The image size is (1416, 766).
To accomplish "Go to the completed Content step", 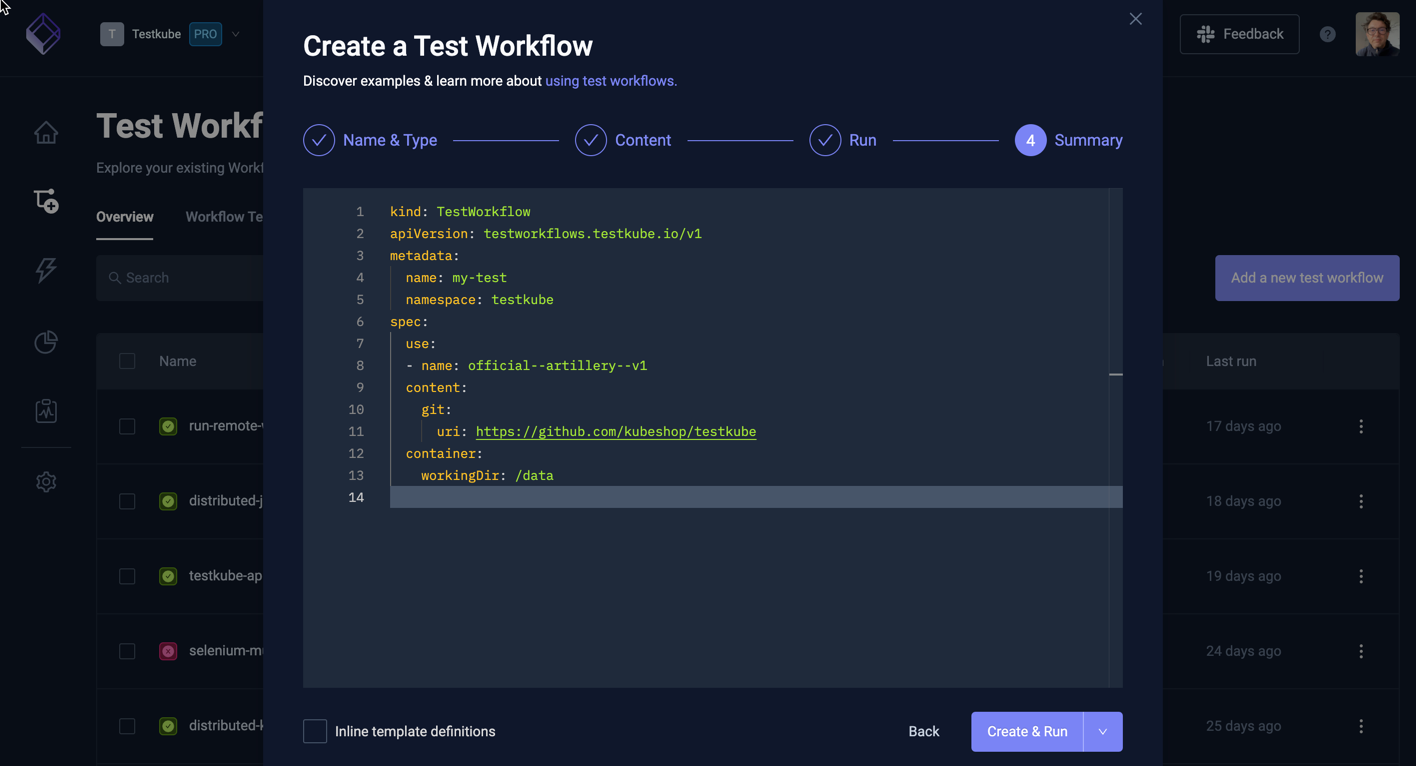I will point(623,140).
